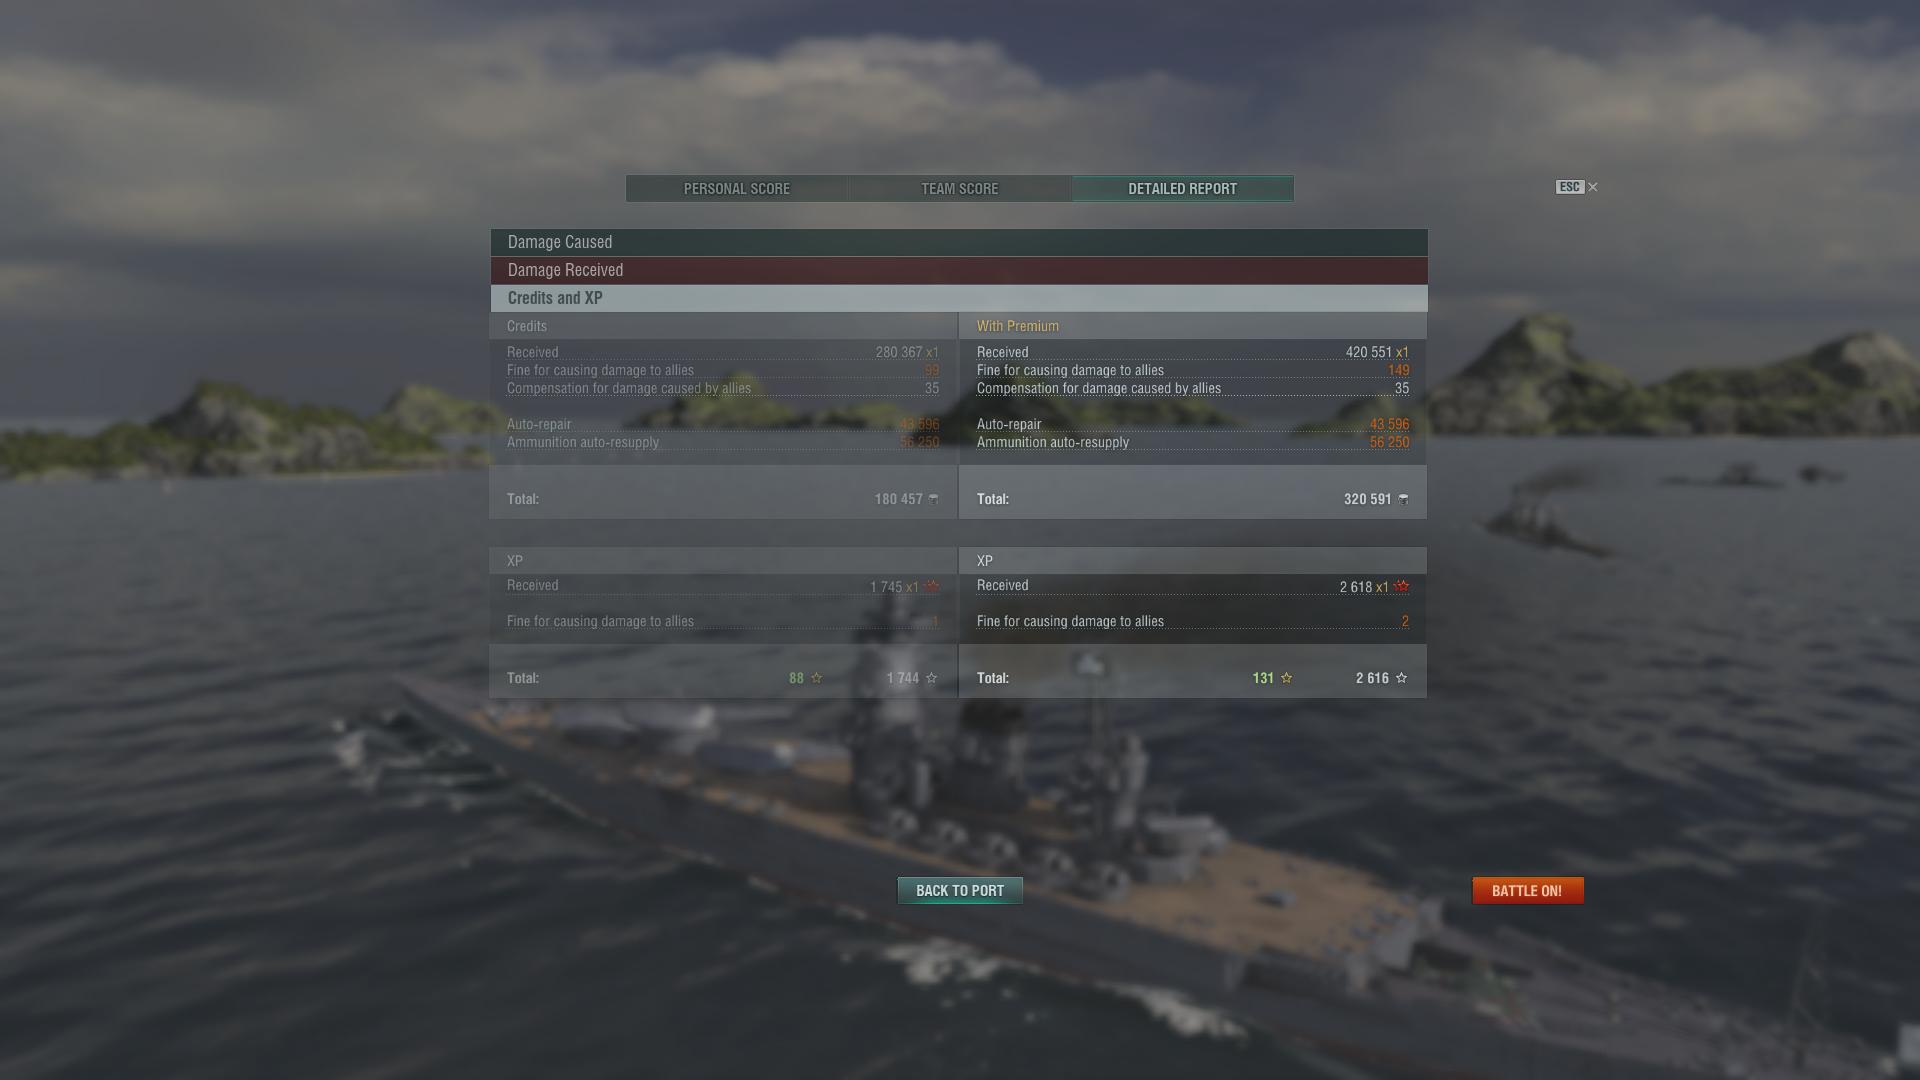1920x1080 pixels.
Task: Close the report with the X icon
Action: [x=1593, y=187]
